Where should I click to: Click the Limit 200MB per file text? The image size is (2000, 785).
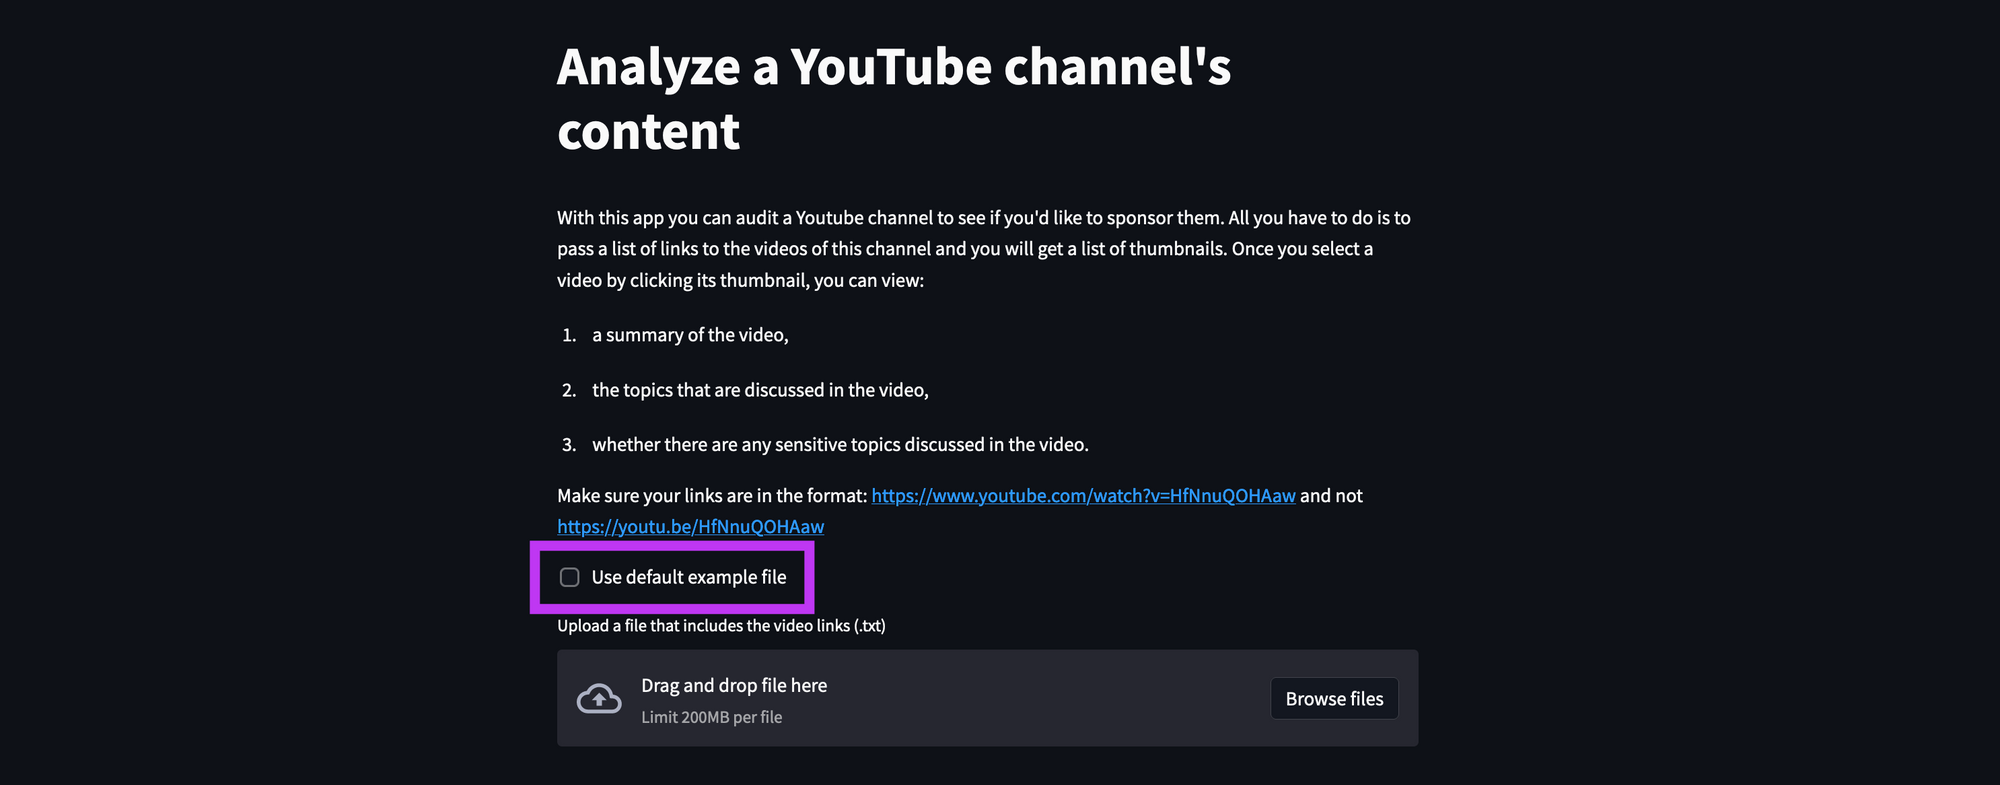(711, 717)
